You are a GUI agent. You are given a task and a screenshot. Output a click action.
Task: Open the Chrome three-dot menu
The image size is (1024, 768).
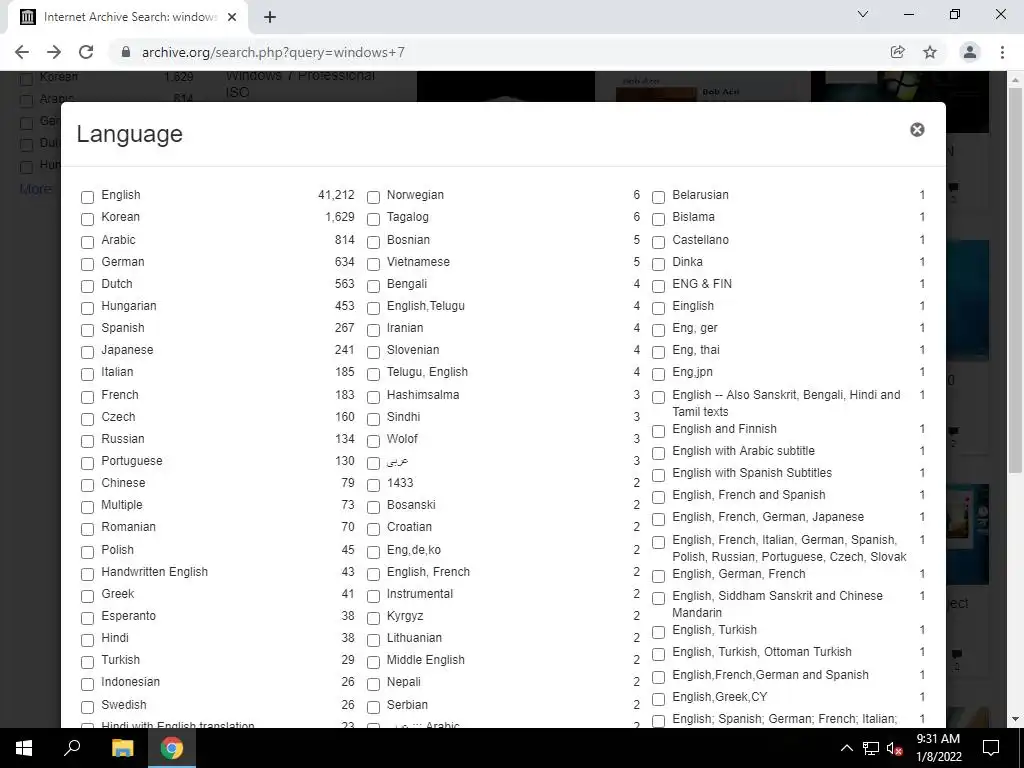1002,52
